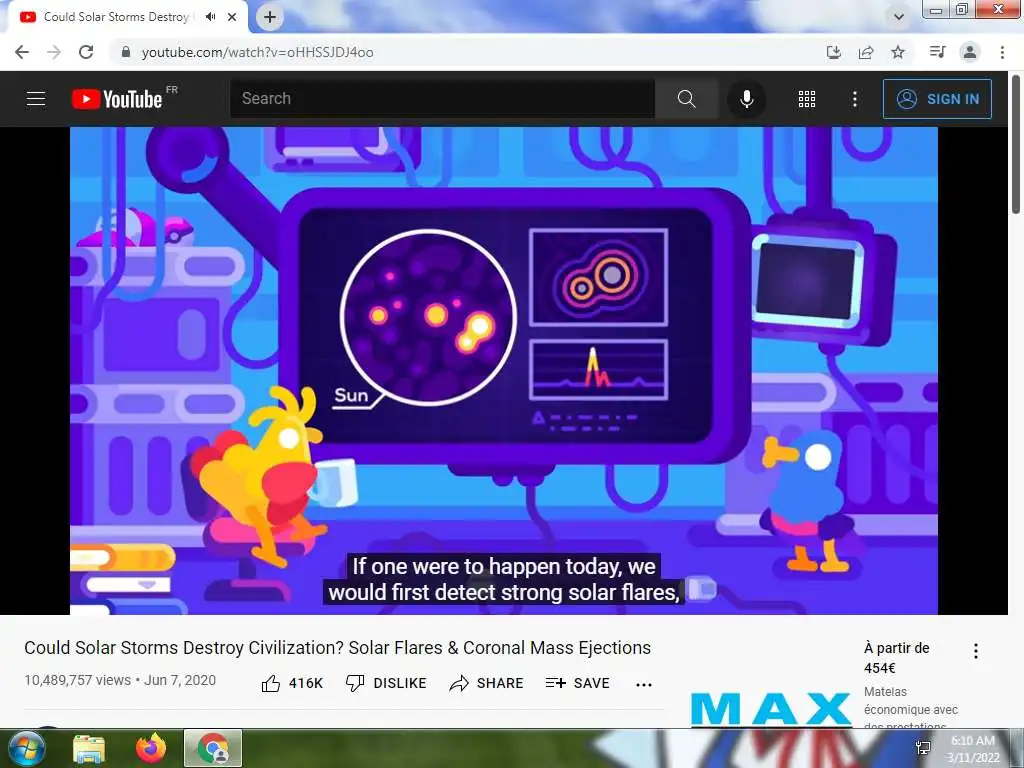This screenshot has height=768, width=1024.
Task: Bookmark this page with star icon
Action: 898,52
